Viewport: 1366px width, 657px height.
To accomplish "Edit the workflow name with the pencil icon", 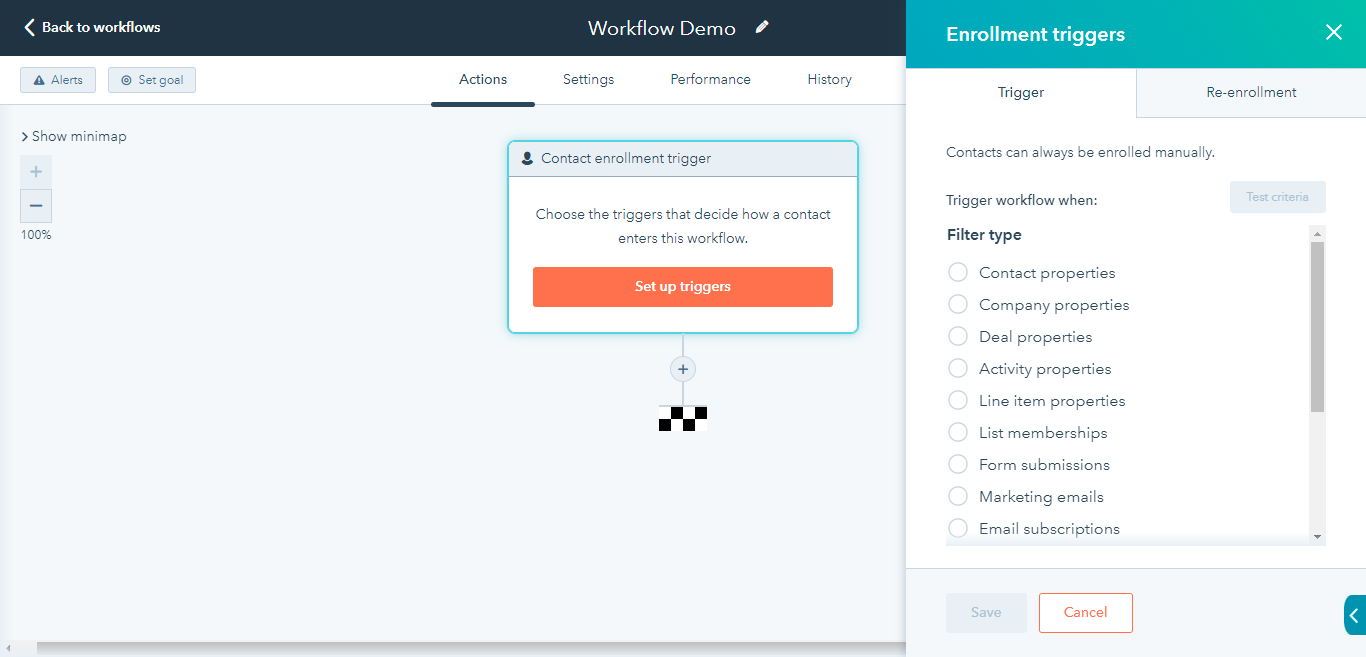I will tap(762, 27).
